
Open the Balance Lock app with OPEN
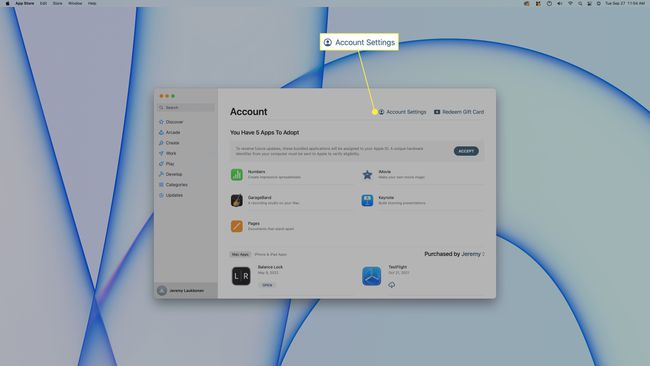pos(267,285)
